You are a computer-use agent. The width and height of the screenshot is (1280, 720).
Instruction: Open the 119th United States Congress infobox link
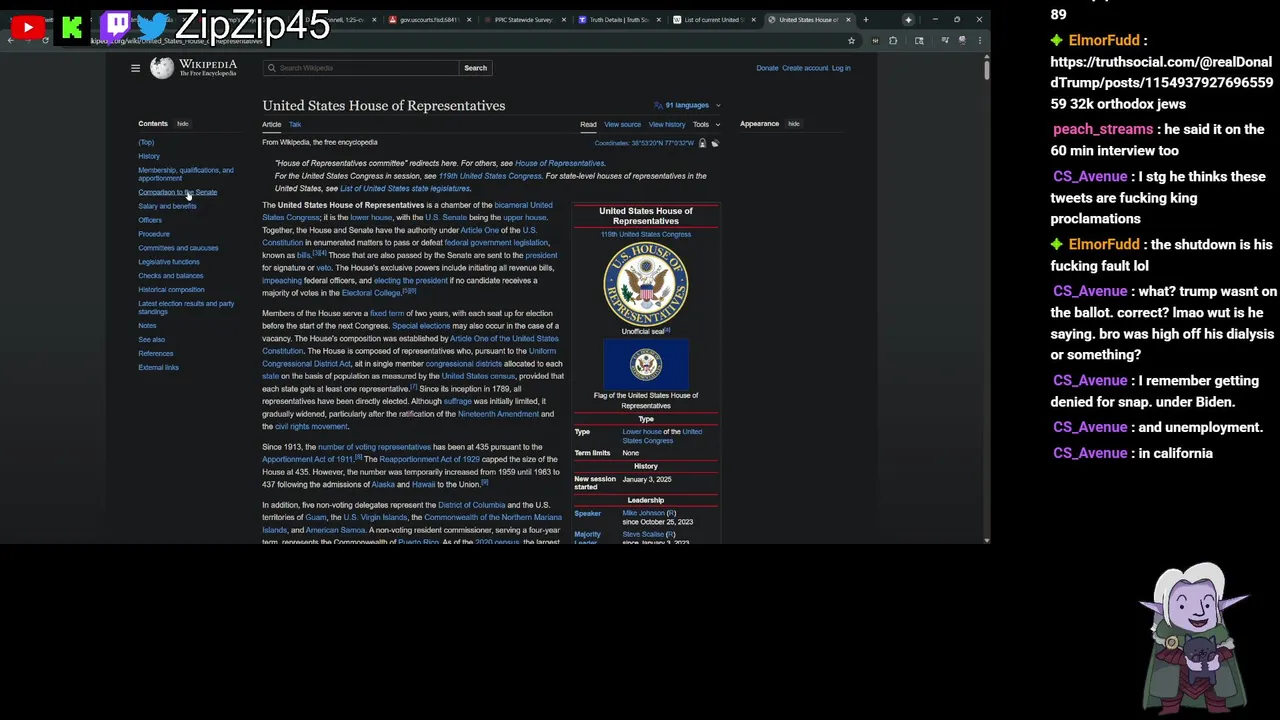click(x=646, y=234)
